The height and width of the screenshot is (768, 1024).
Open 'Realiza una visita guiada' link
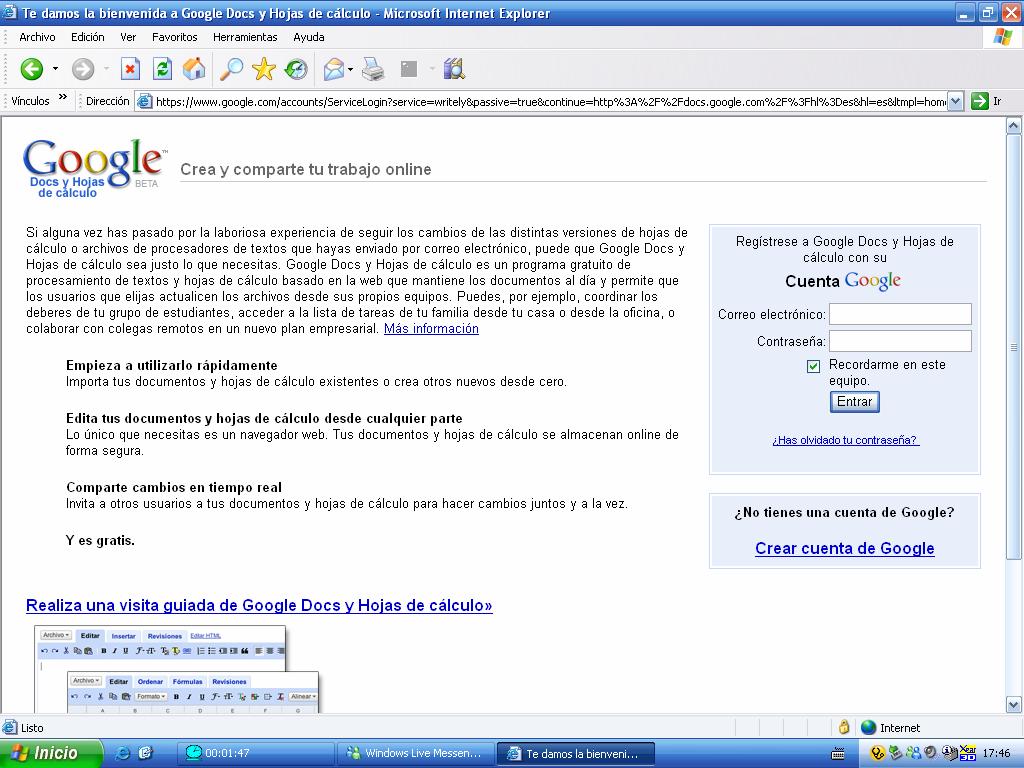point(259,605)
